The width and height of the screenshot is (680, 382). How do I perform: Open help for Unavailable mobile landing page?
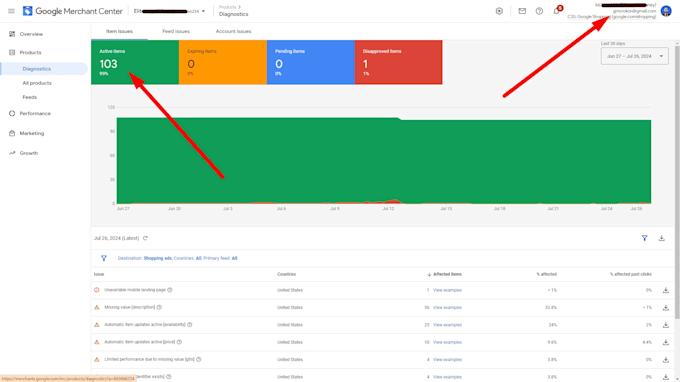click(x=170, y=290)
